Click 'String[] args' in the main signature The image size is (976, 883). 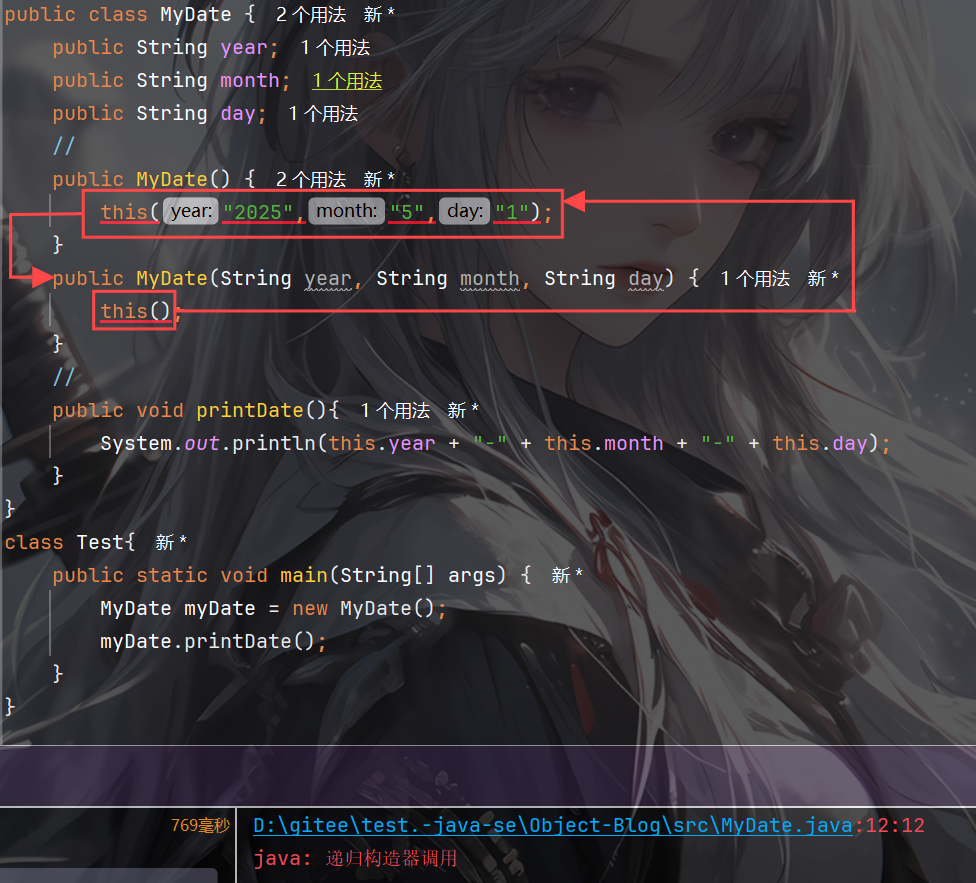click(x=416, y=575)
